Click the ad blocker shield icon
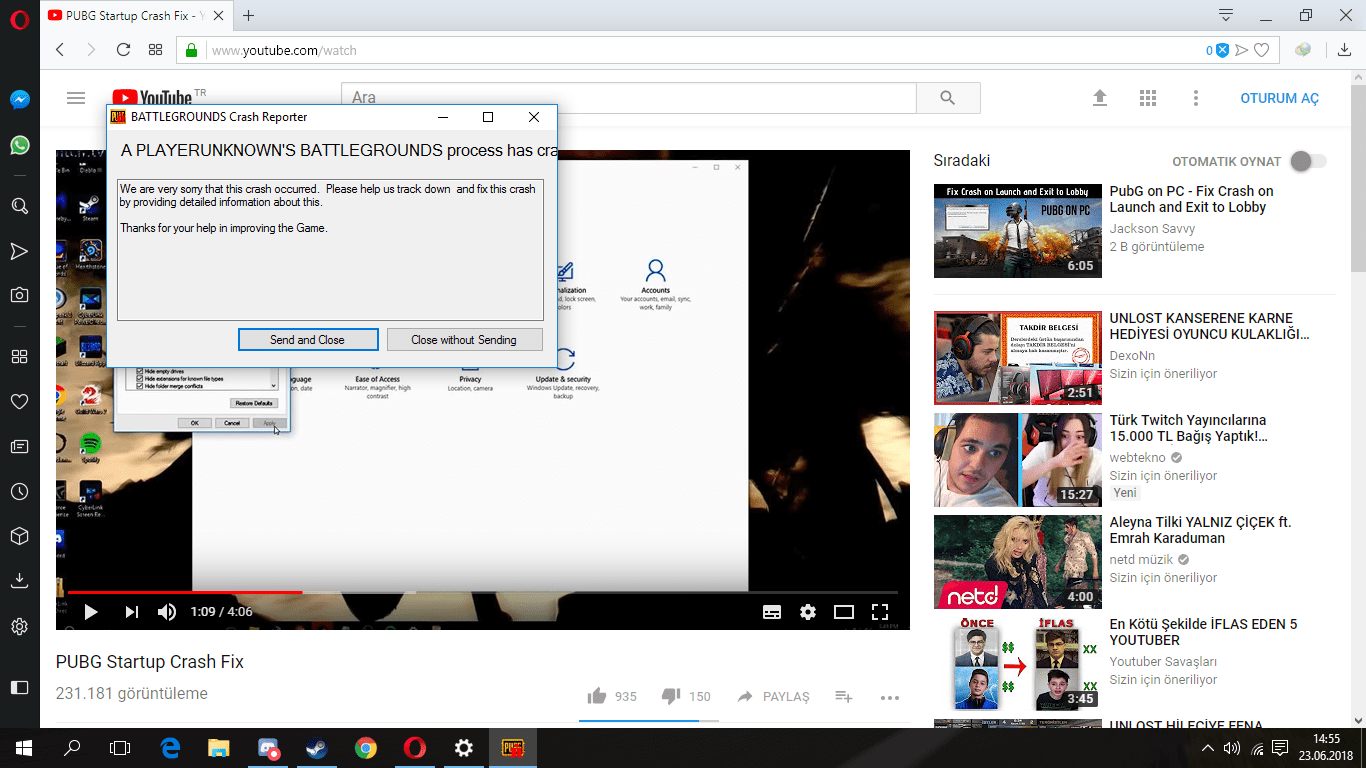This screenshot has width=1366, height=768. pos(1221,50)
